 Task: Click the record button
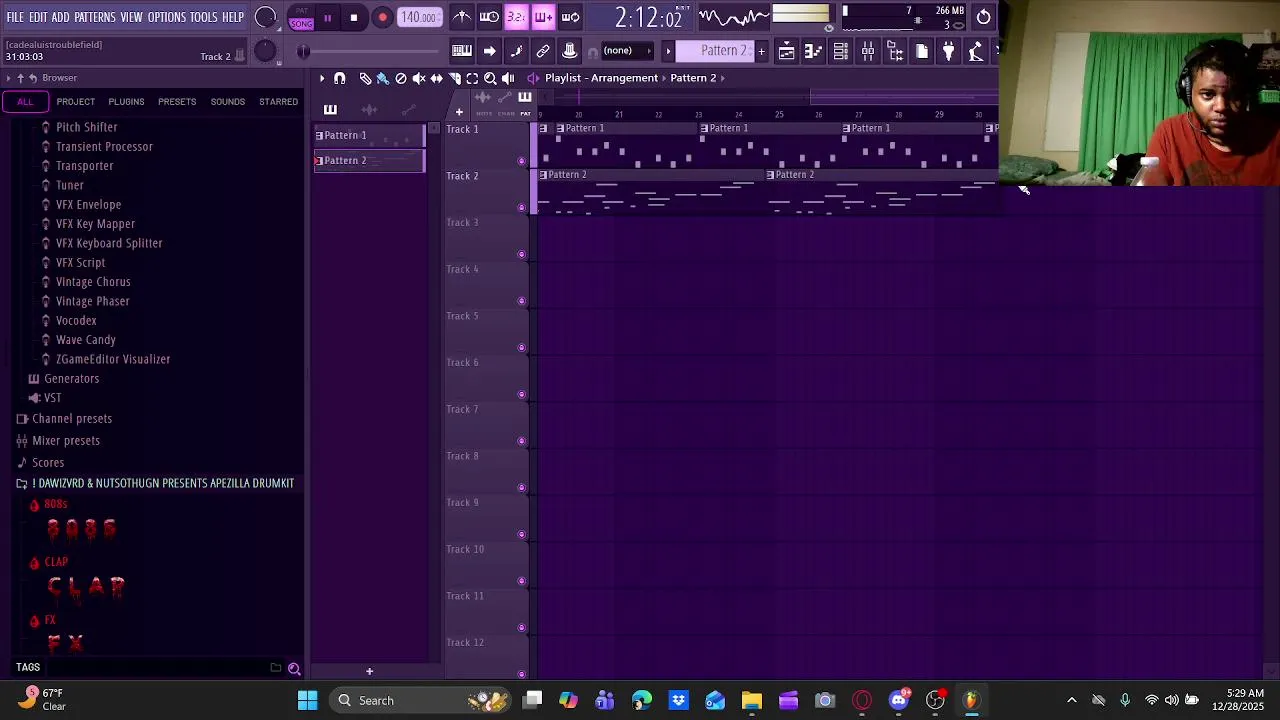coord(382,18)
